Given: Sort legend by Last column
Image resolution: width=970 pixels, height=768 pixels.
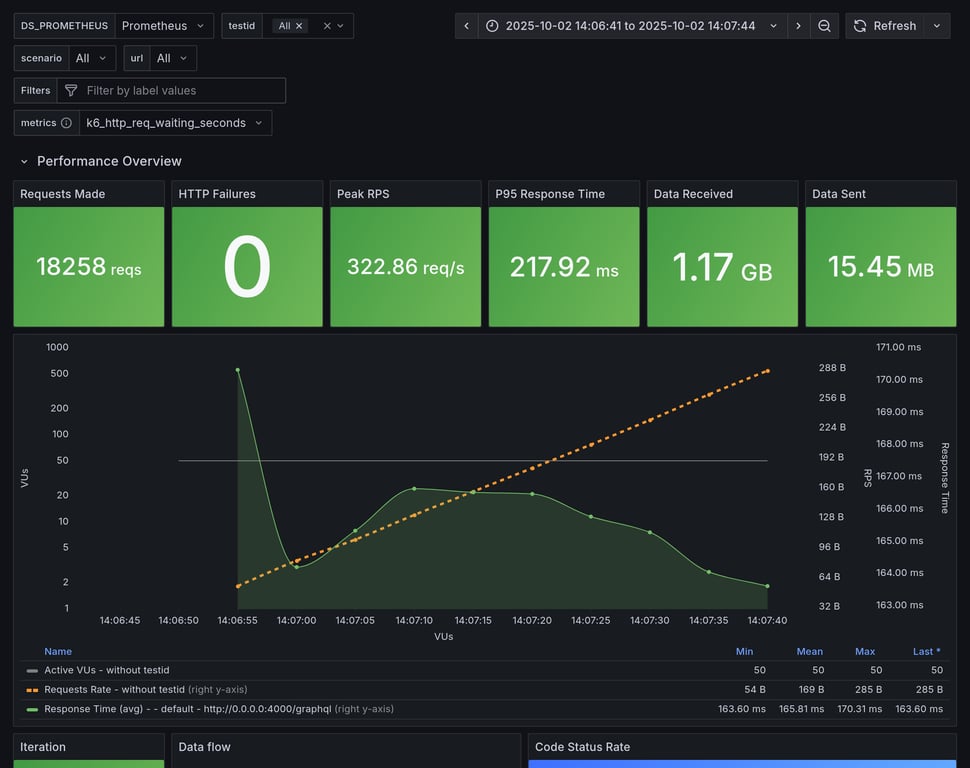Looking at the screenshot, I should [x=926, y=651].
